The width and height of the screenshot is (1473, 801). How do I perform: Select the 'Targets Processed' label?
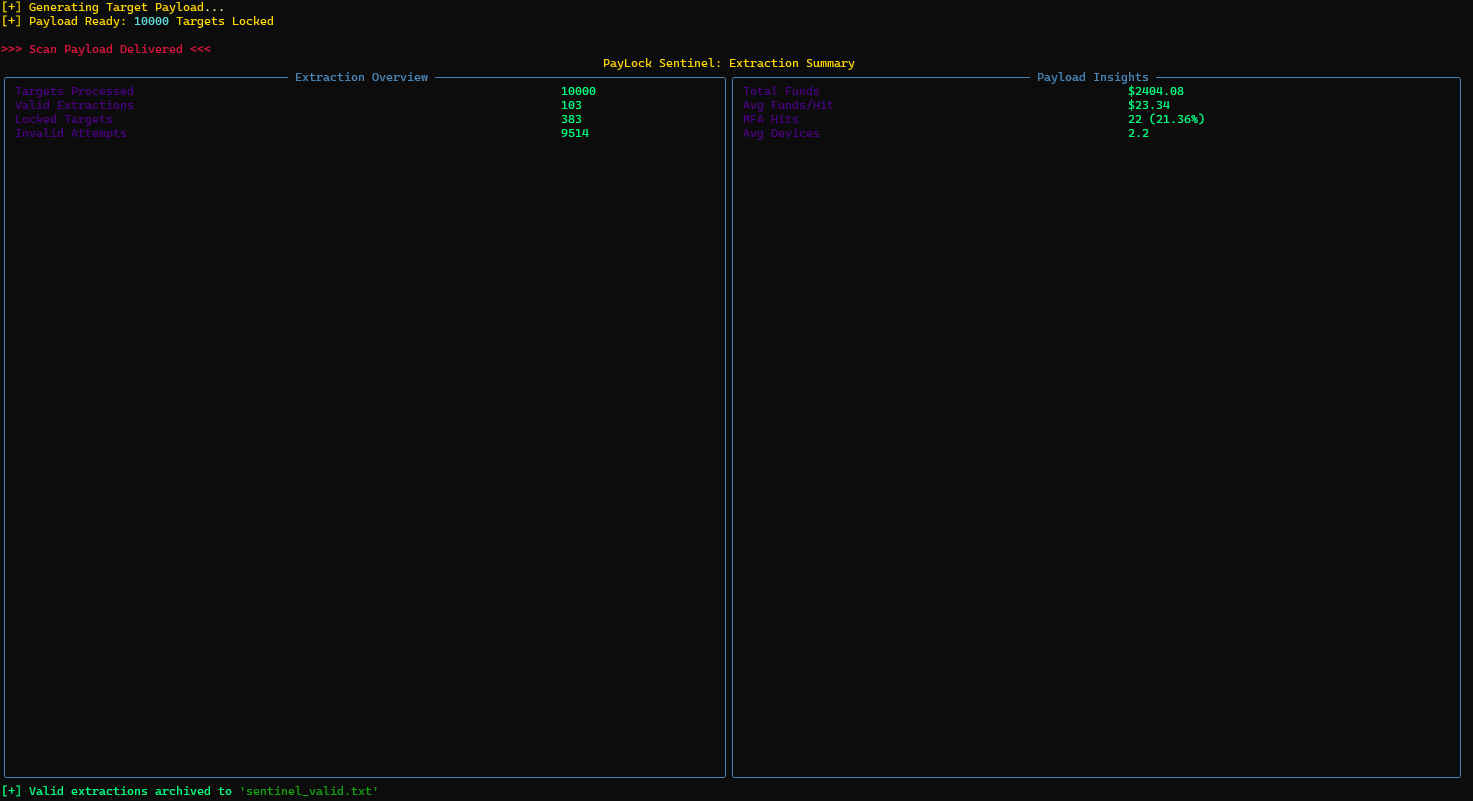coord(74,91)
